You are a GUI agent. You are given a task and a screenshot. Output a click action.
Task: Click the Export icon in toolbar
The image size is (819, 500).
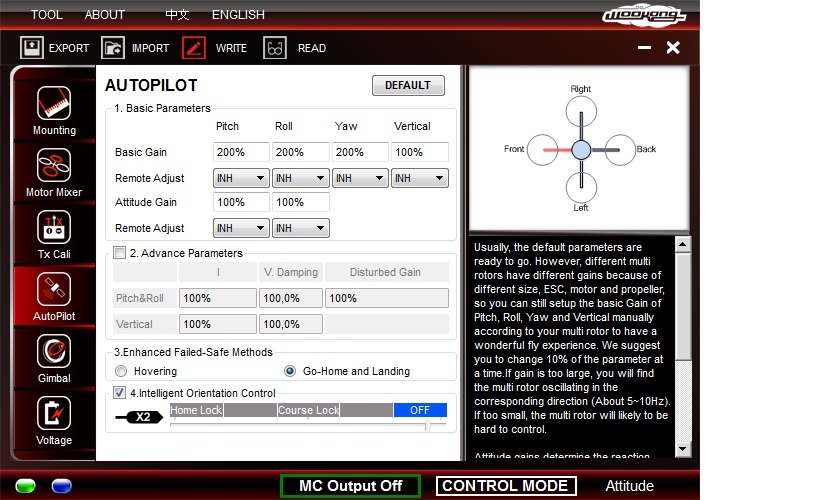tap(32, 47)
